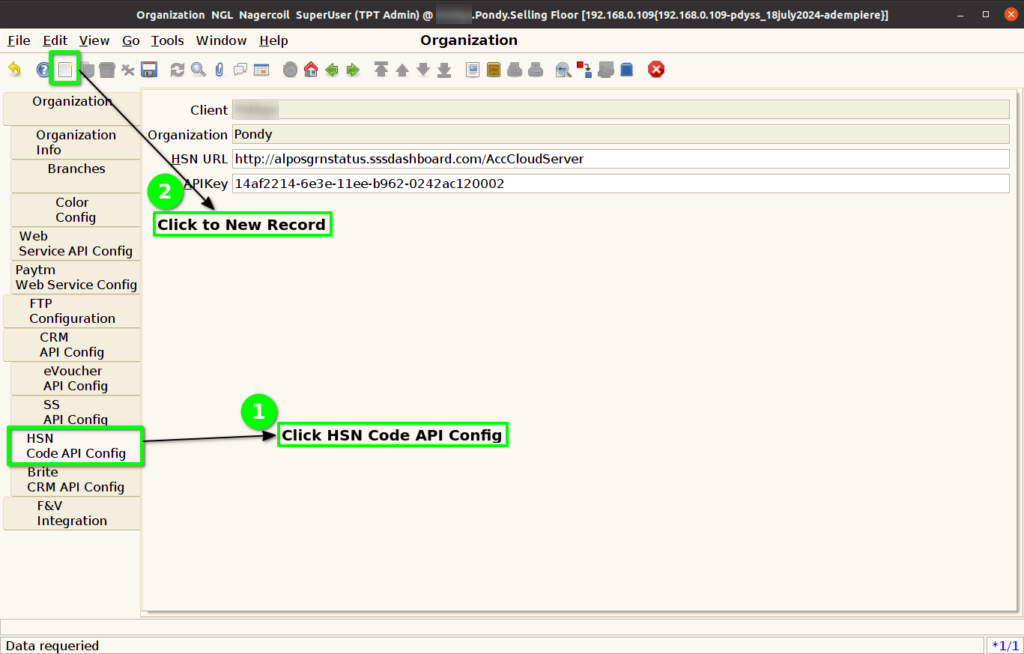Open the Product Info blue icon
Image resolution: width=1024 pixels, height=654 pixels.
tap(626, 69)
